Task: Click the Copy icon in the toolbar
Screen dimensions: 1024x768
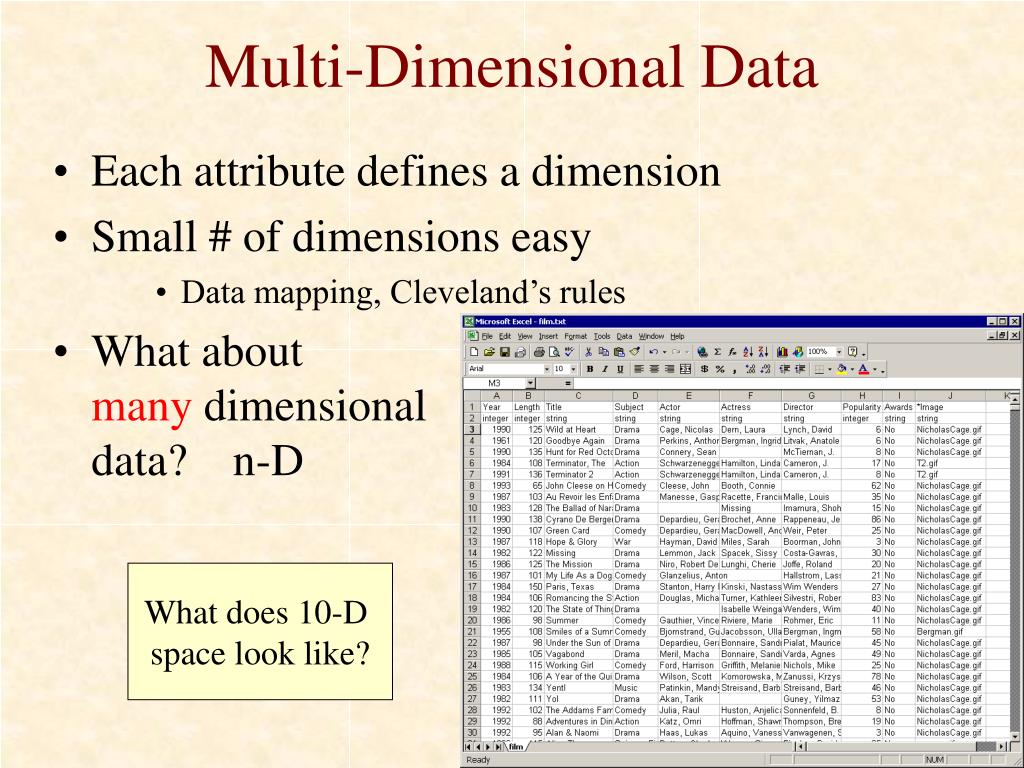Action: click(604, 352)
